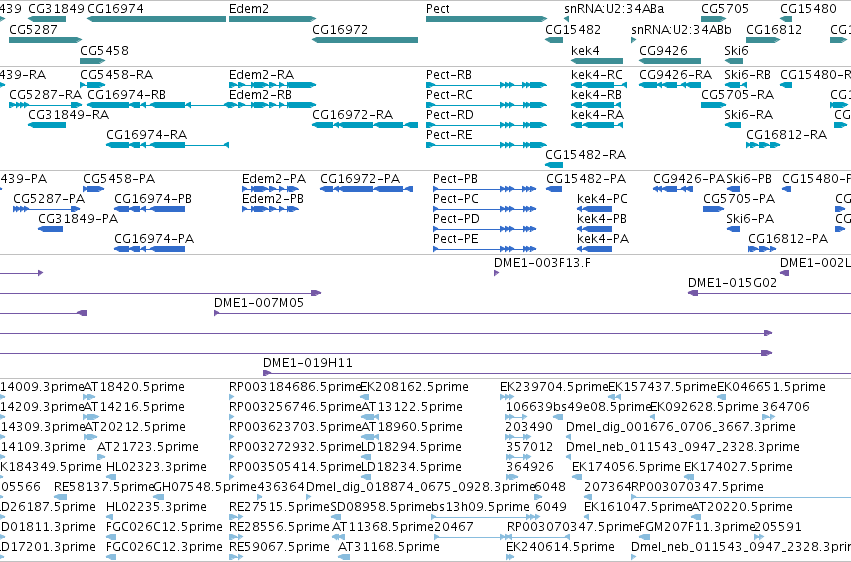Select BAC clone label DME1-007M05
This screenshot has width=851, height=562.
(258, 303)
